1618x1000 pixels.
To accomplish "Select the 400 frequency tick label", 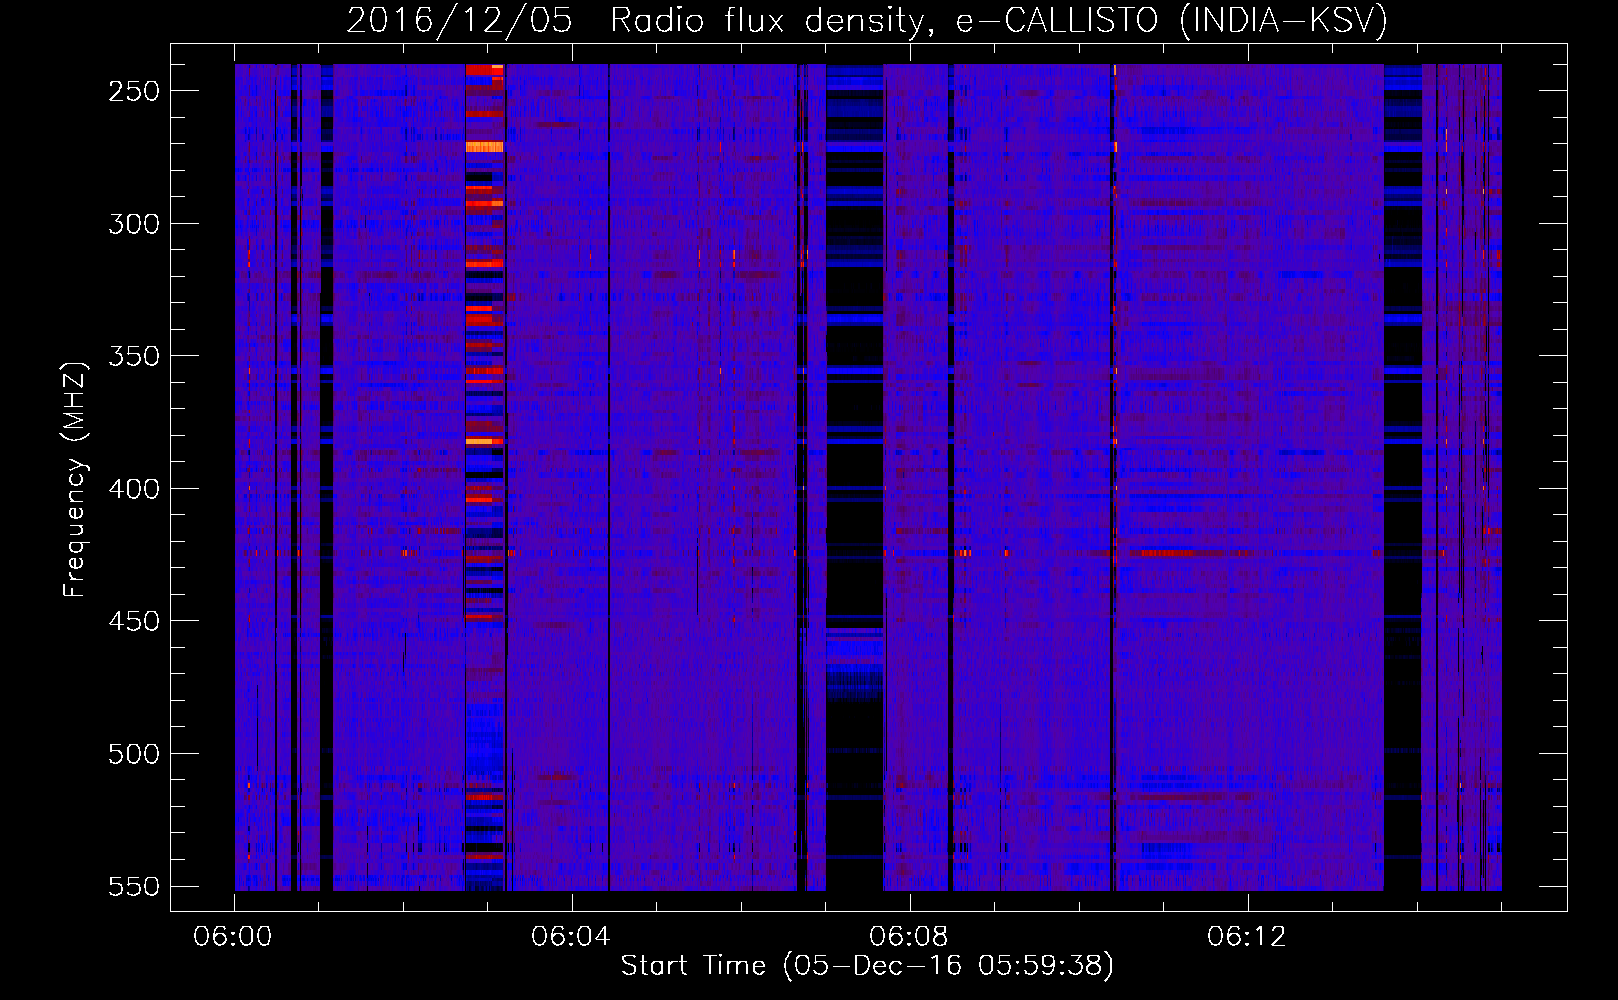I will click(x=134, y=489).
